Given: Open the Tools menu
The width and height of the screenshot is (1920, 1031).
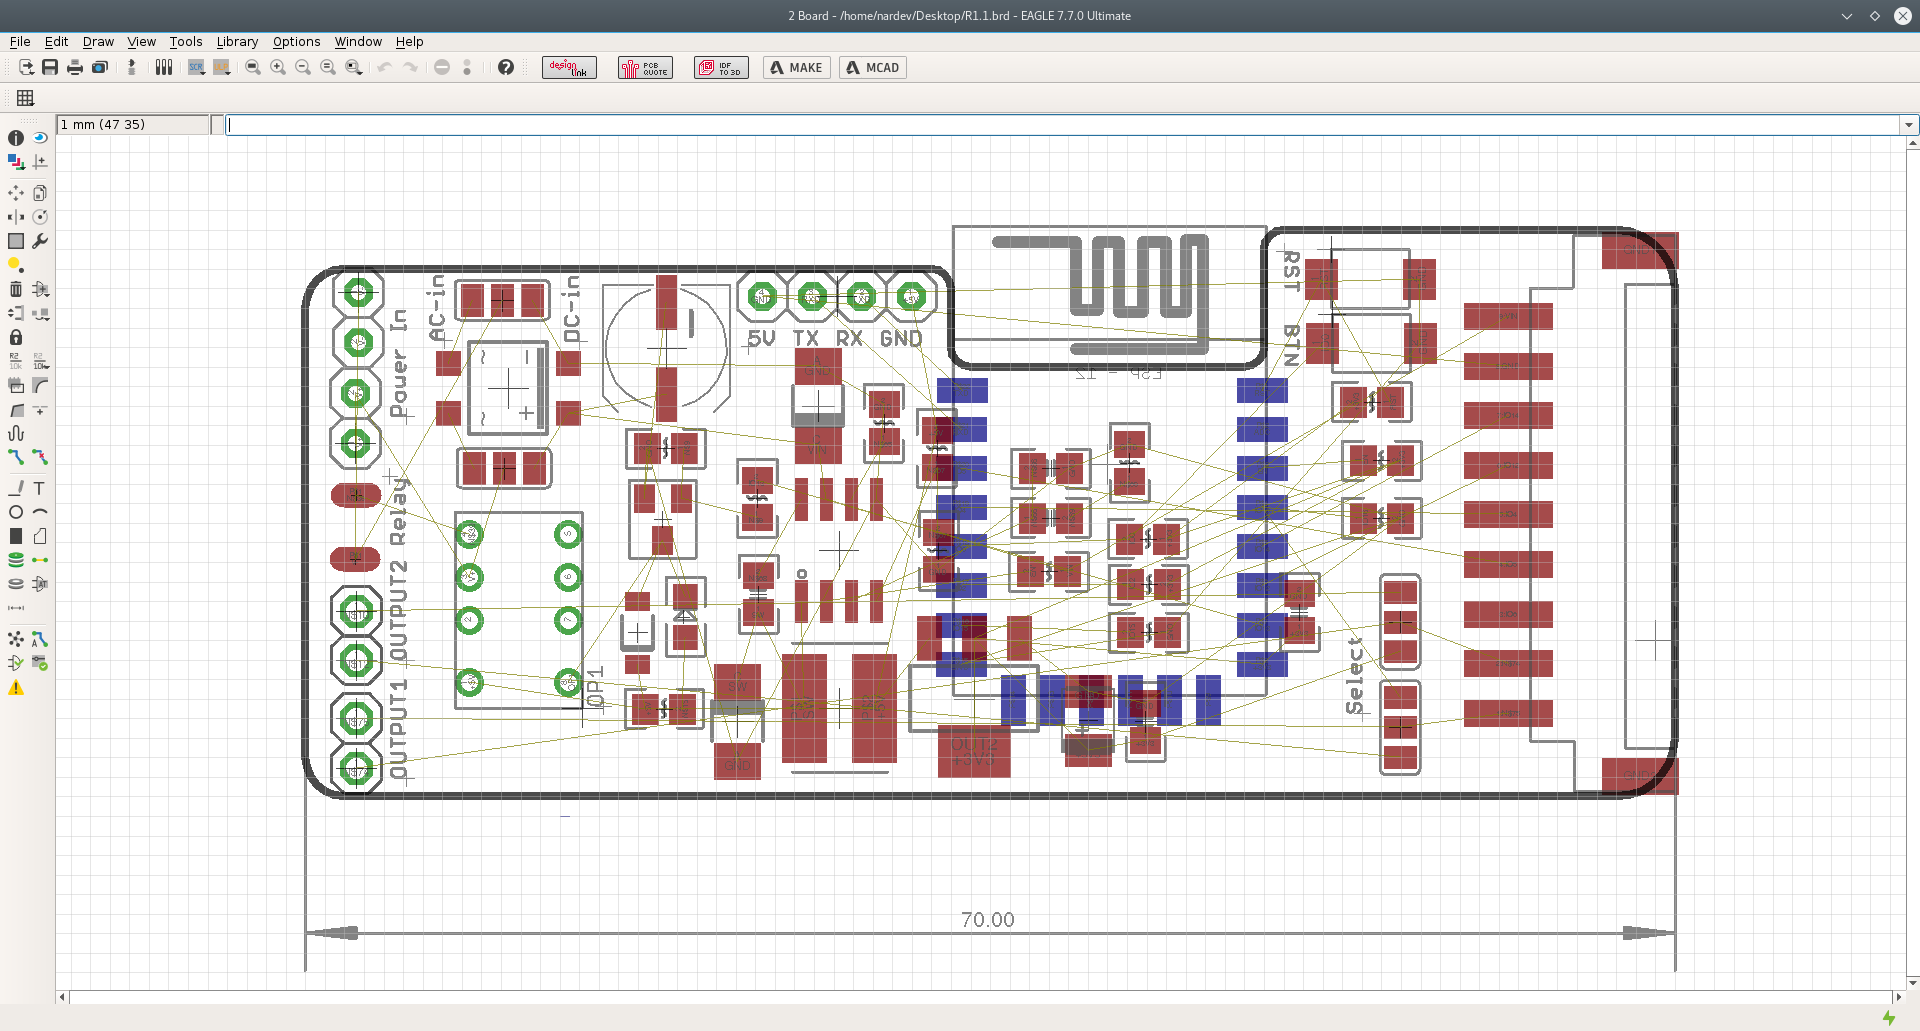Looking at the screenshot, I should [186, 41].
